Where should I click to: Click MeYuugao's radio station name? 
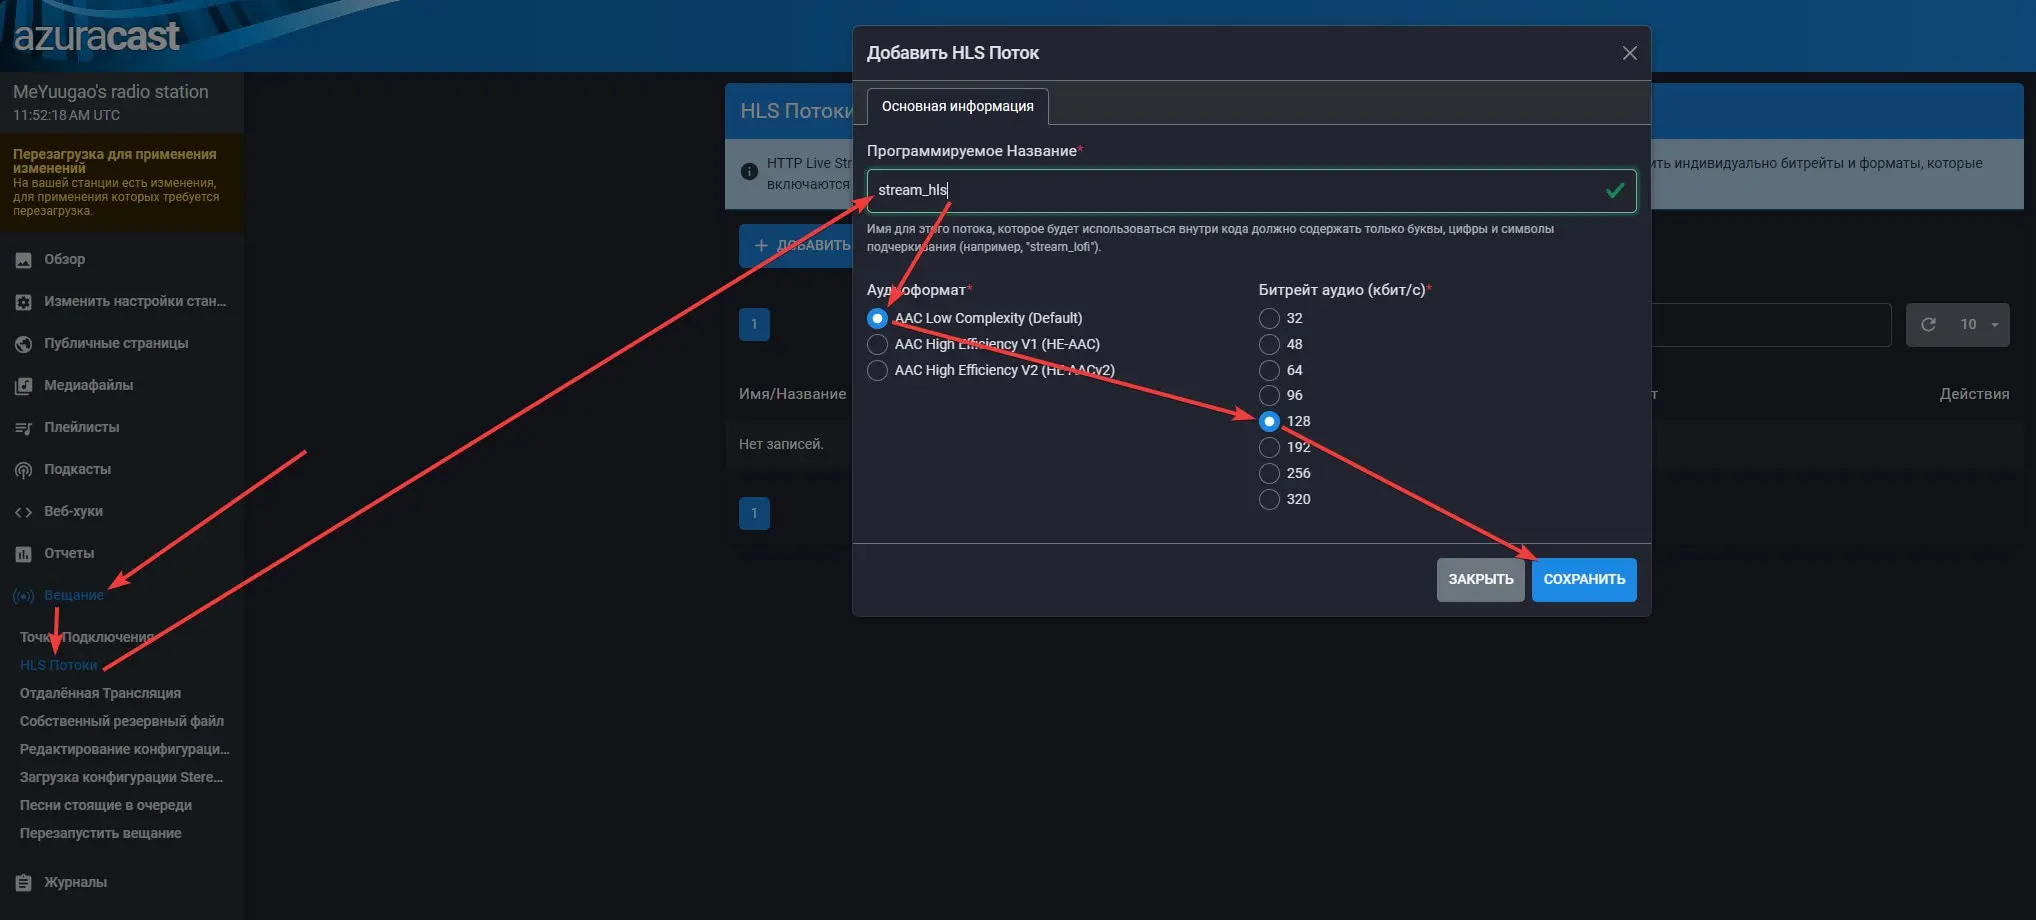pyautogui.click(x=111, y=92)
